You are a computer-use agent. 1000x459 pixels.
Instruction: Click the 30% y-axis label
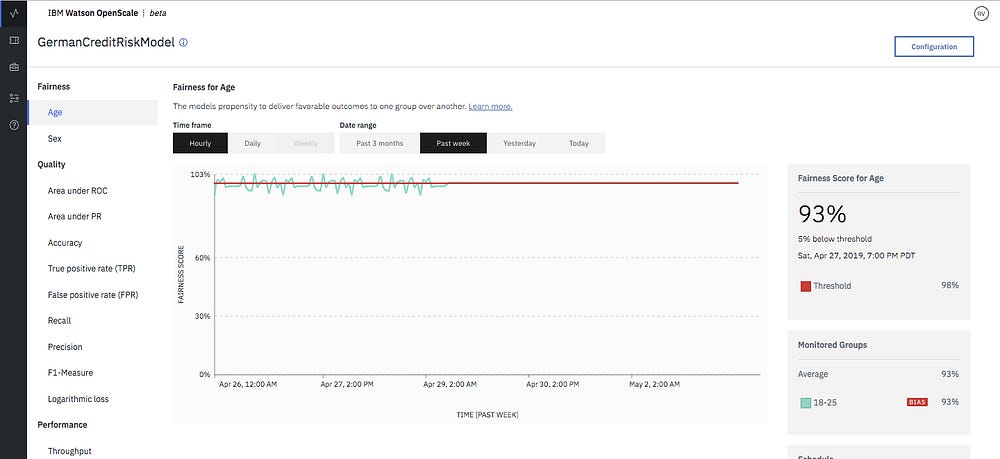click(x=202, y=316)
